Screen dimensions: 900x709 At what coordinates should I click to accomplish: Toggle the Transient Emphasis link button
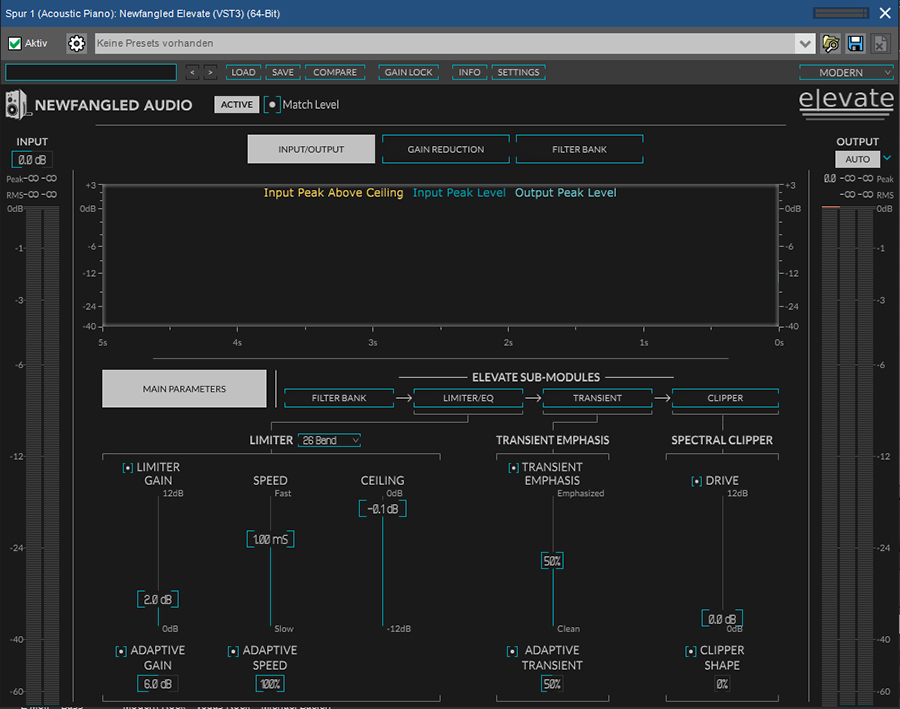pyautogui.click(x=513, y=468)
